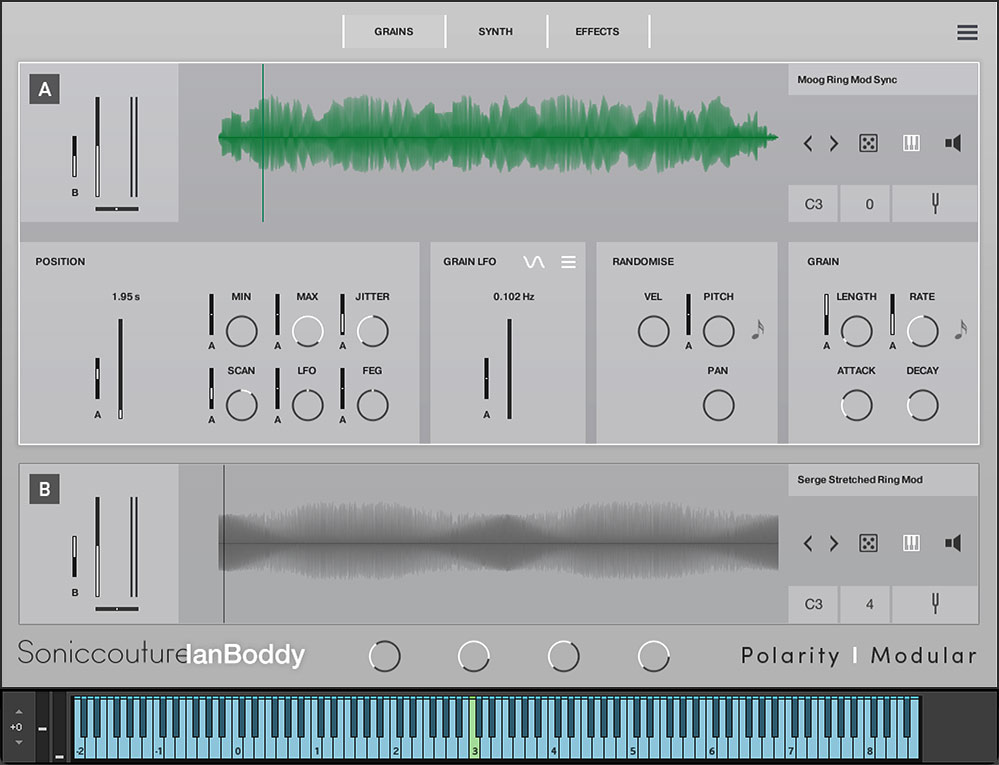Toggle the note sync icon beside Grain Rate
999x765 pixels.
[x=960, y=330]
